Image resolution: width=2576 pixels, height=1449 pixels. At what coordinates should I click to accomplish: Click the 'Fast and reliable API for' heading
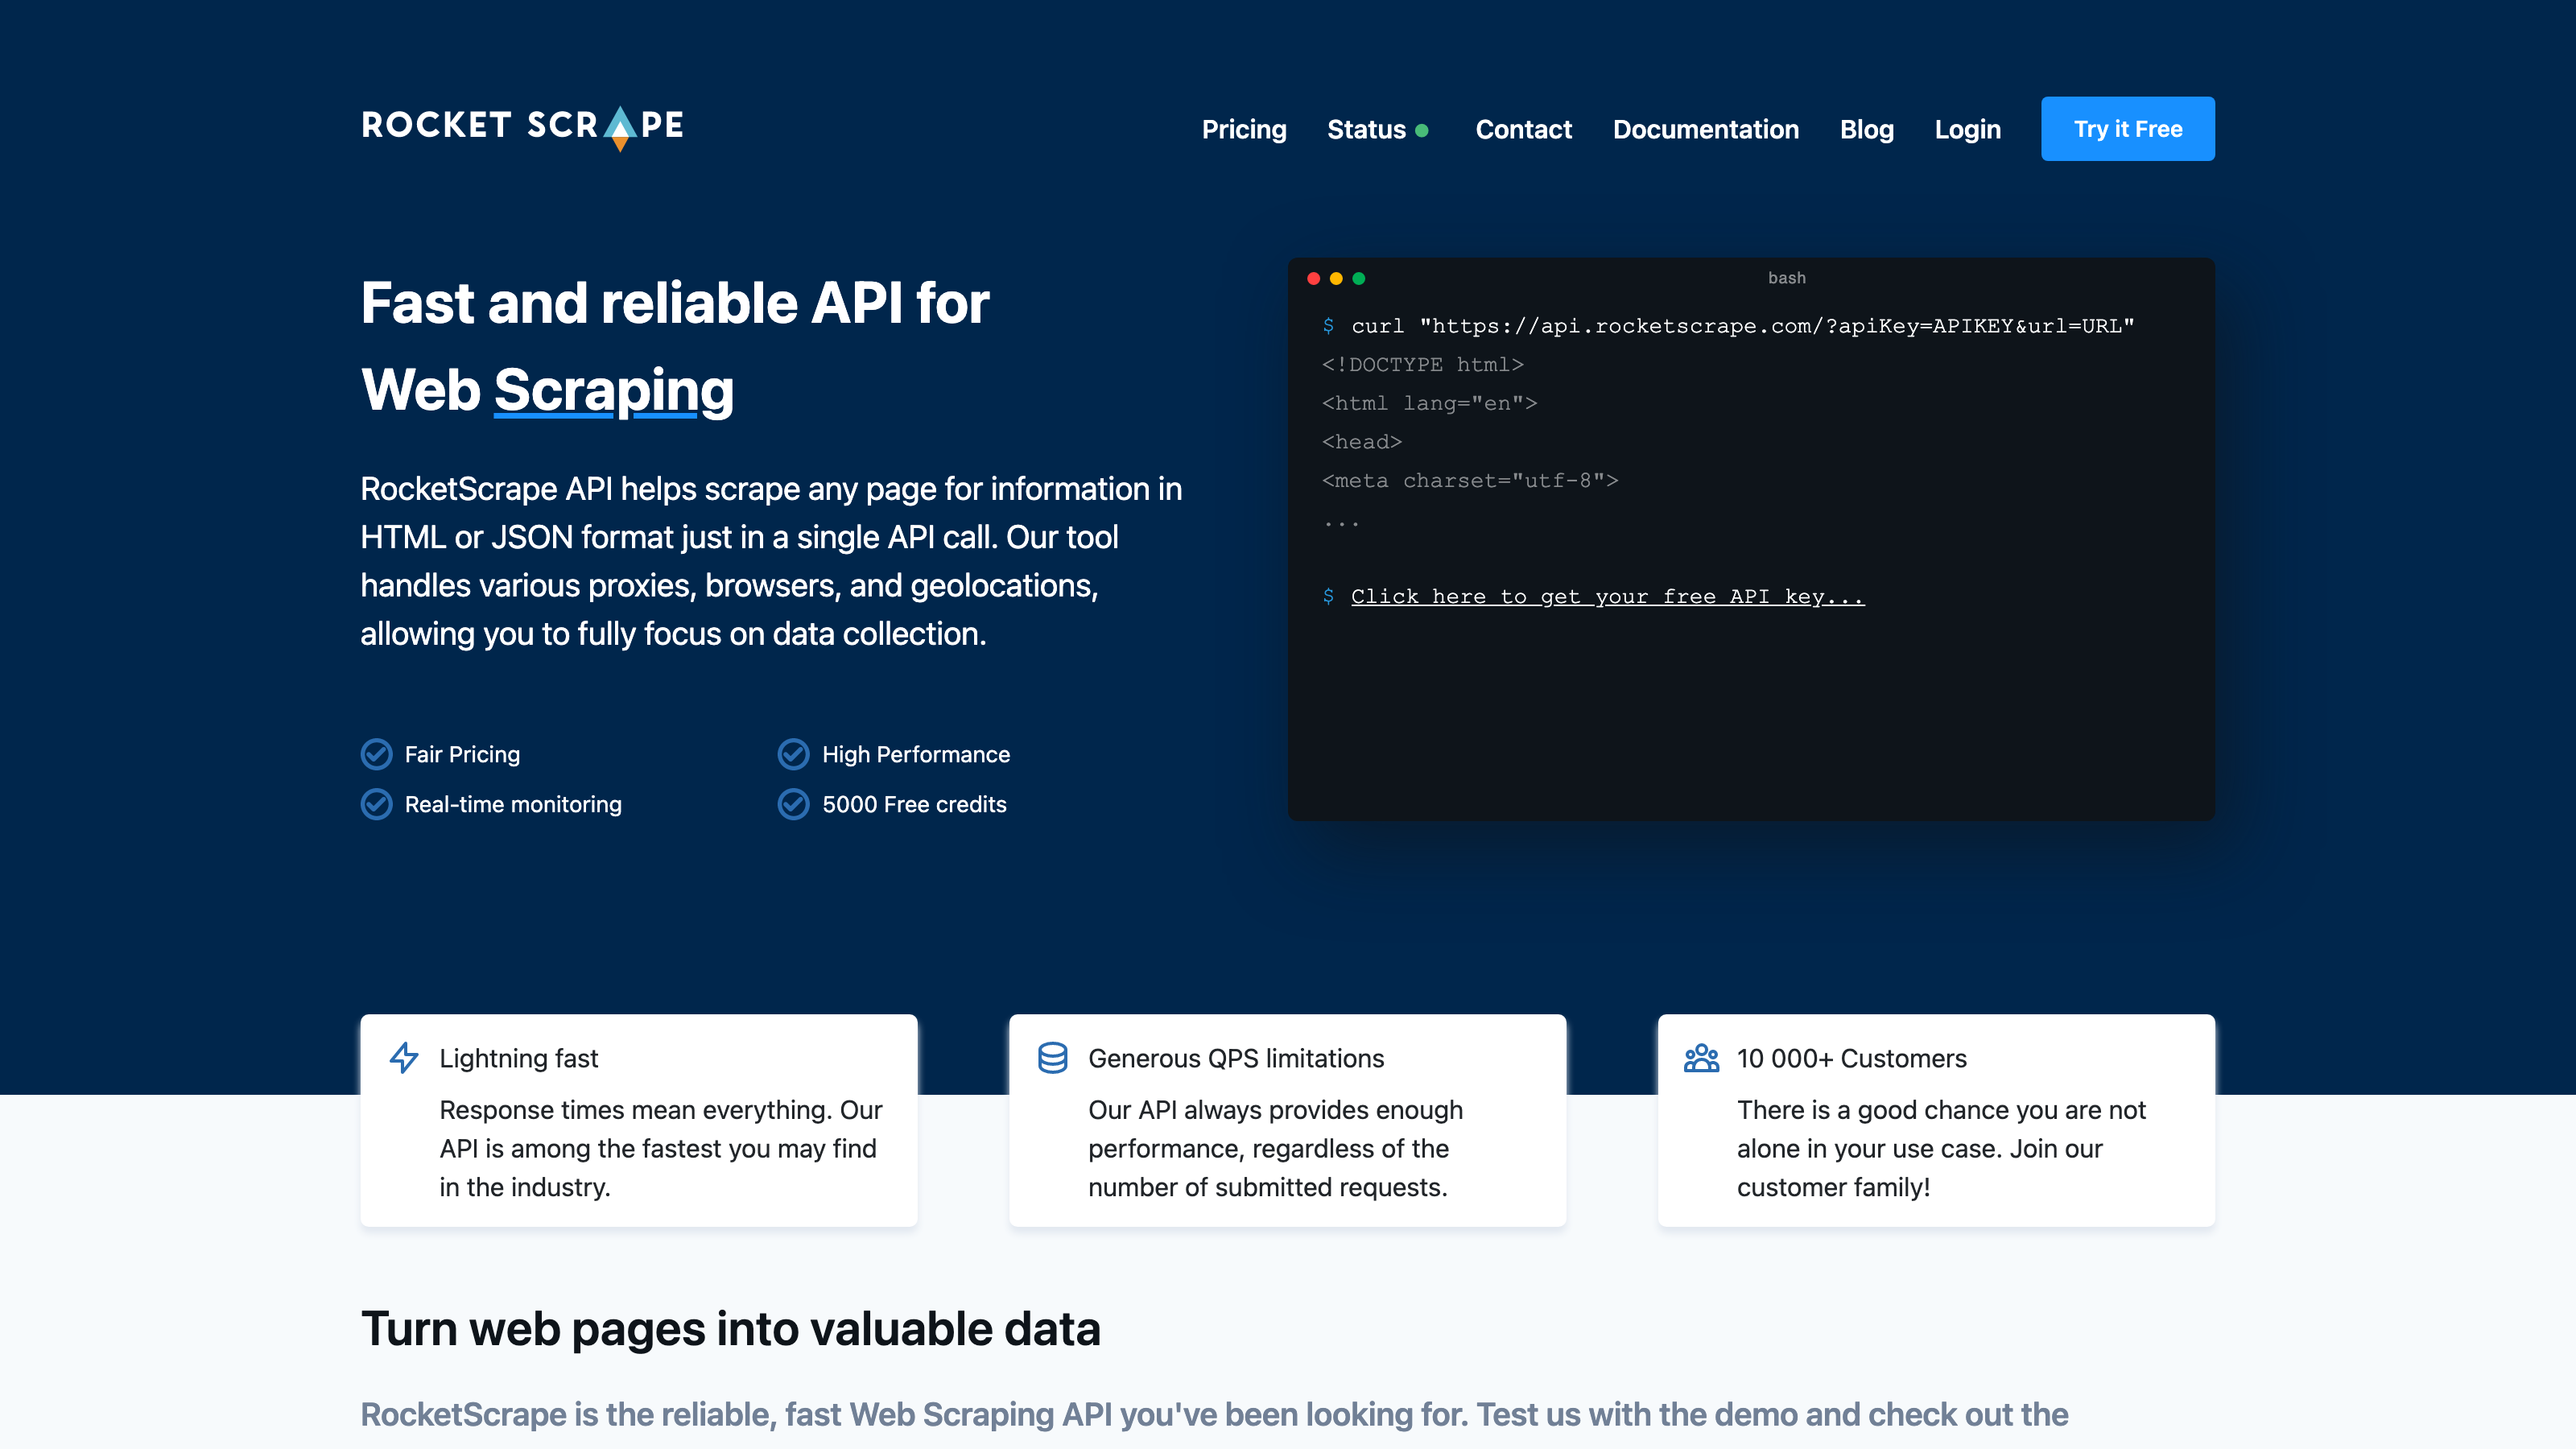click(675, 304)
